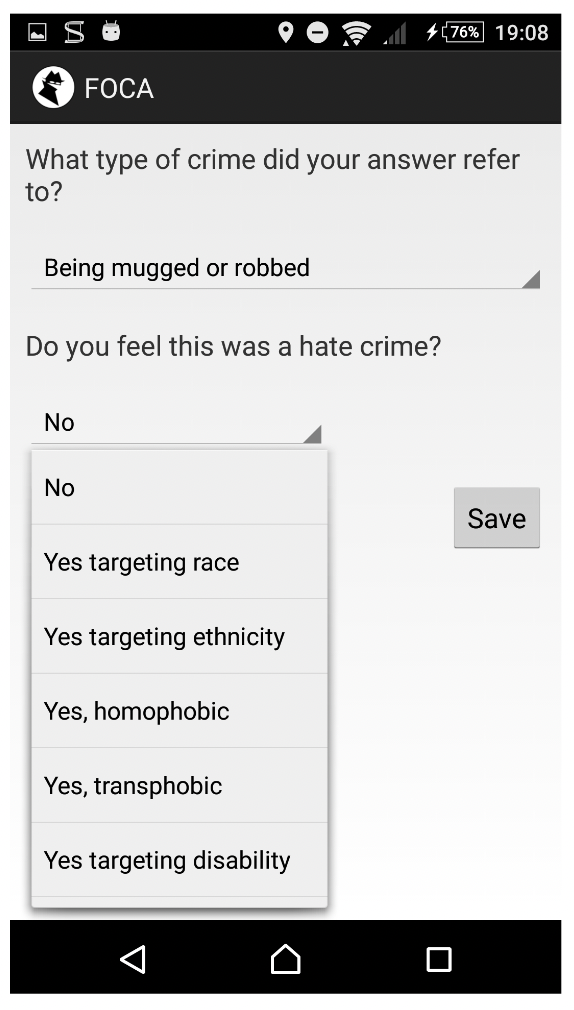Viewport: 574px width, 1010px height.
Task: Tap the do-not-disturb status icon
Action: (x=317, y=32)
